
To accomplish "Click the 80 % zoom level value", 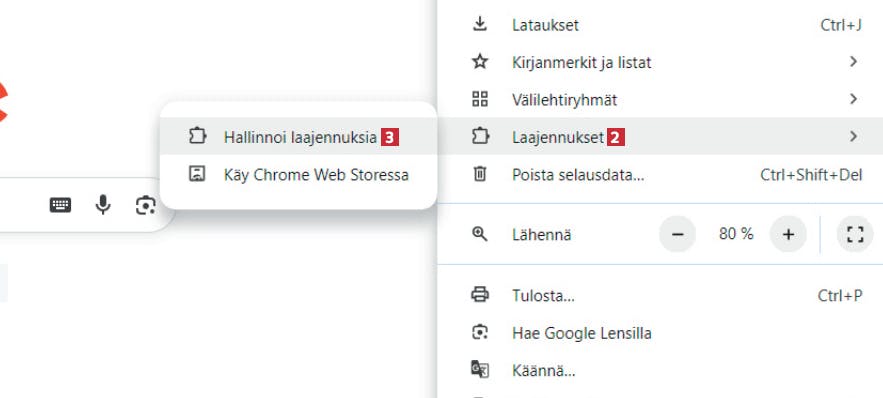I will [x=736, y=234].
